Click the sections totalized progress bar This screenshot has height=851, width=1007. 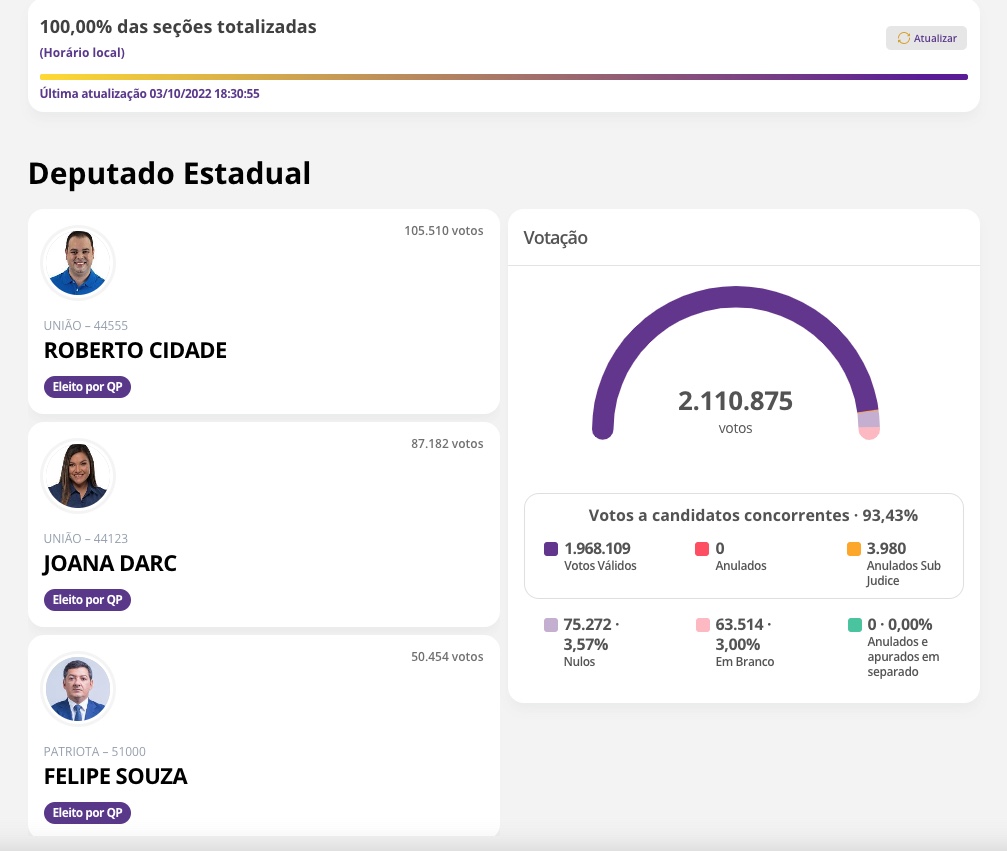coord(503,76)
